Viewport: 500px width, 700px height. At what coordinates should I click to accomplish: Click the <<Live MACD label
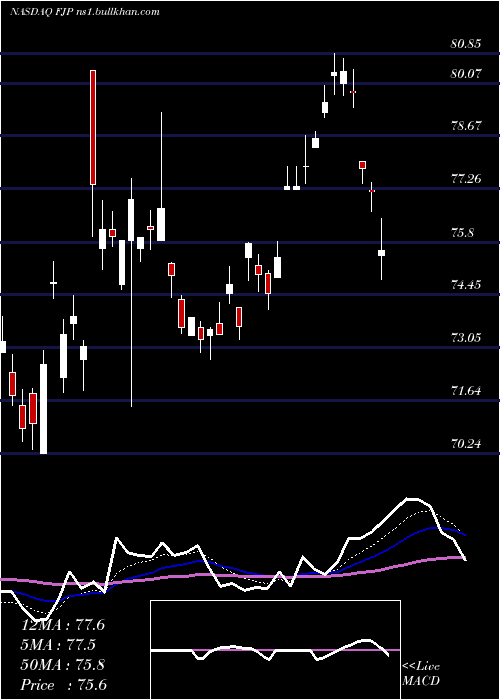[x=421, y=673]
